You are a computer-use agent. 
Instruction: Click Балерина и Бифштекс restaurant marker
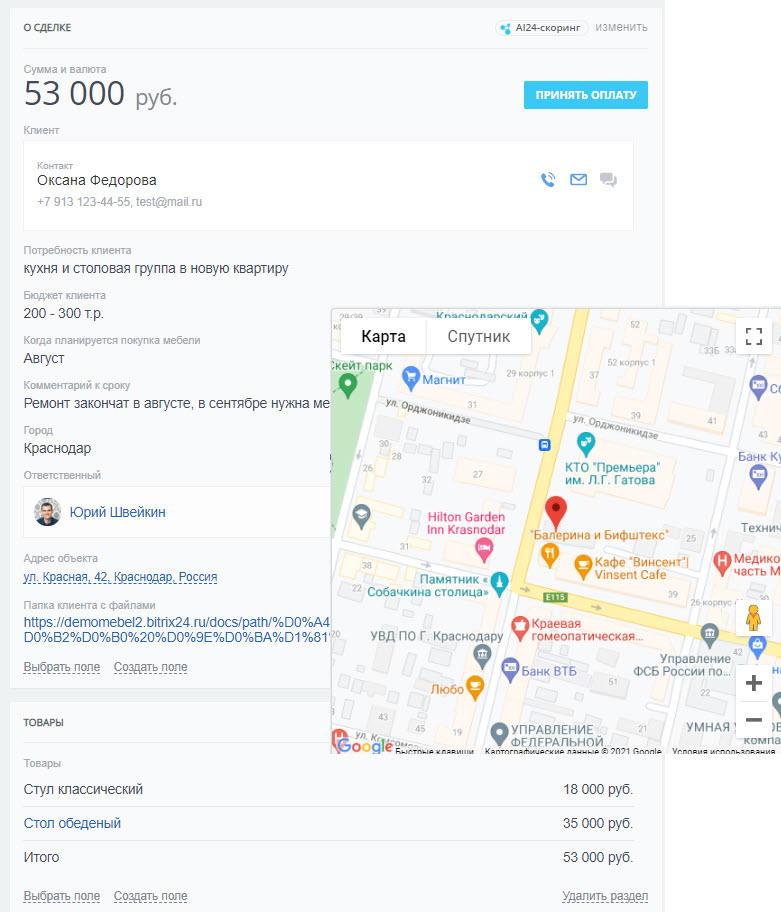[x=550, y=555]
